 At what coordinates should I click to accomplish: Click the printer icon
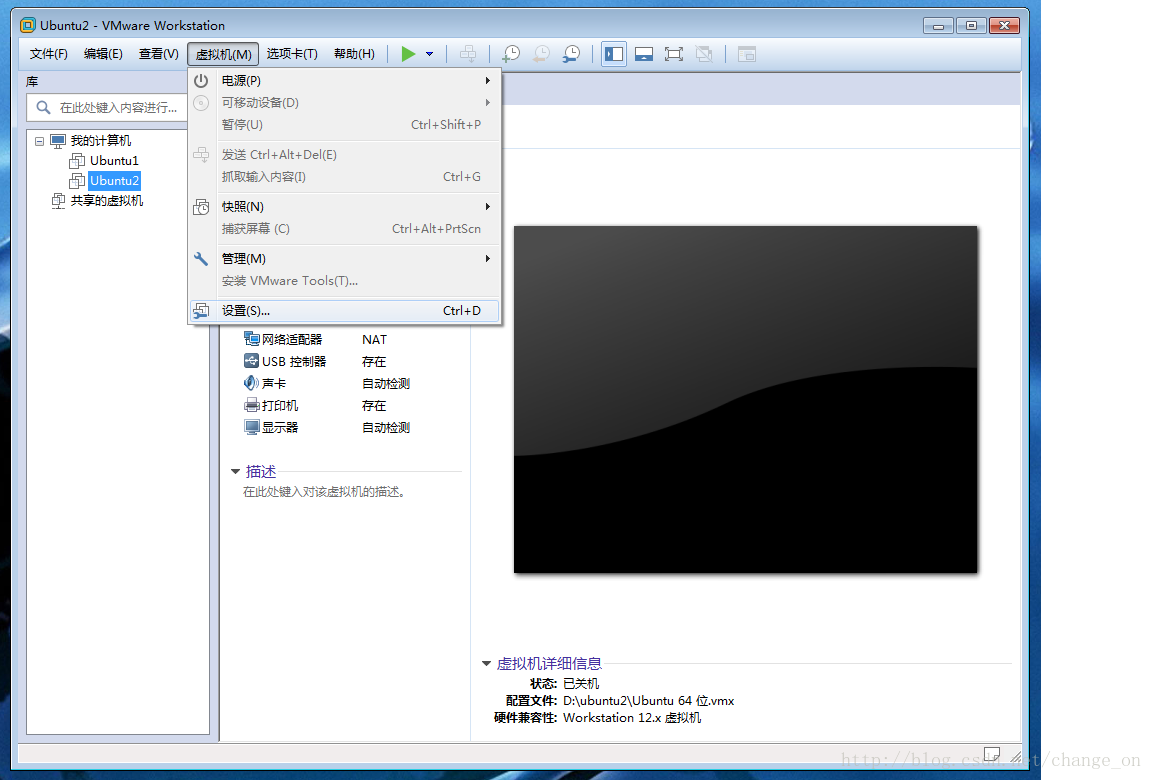pyautogui.click(x=251, y=405)
